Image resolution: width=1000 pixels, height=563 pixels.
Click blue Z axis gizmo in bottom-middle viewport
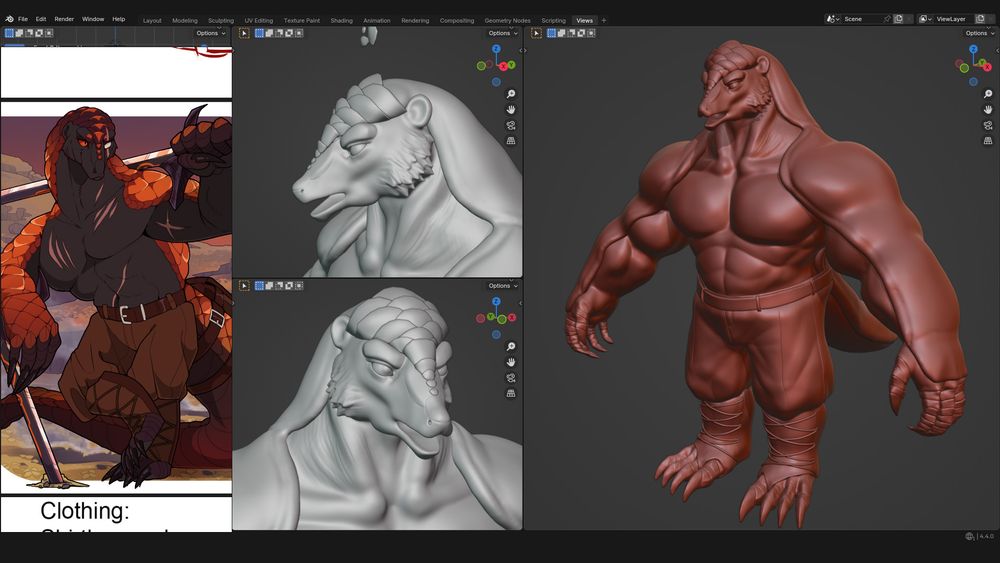(x=496, y=301)
